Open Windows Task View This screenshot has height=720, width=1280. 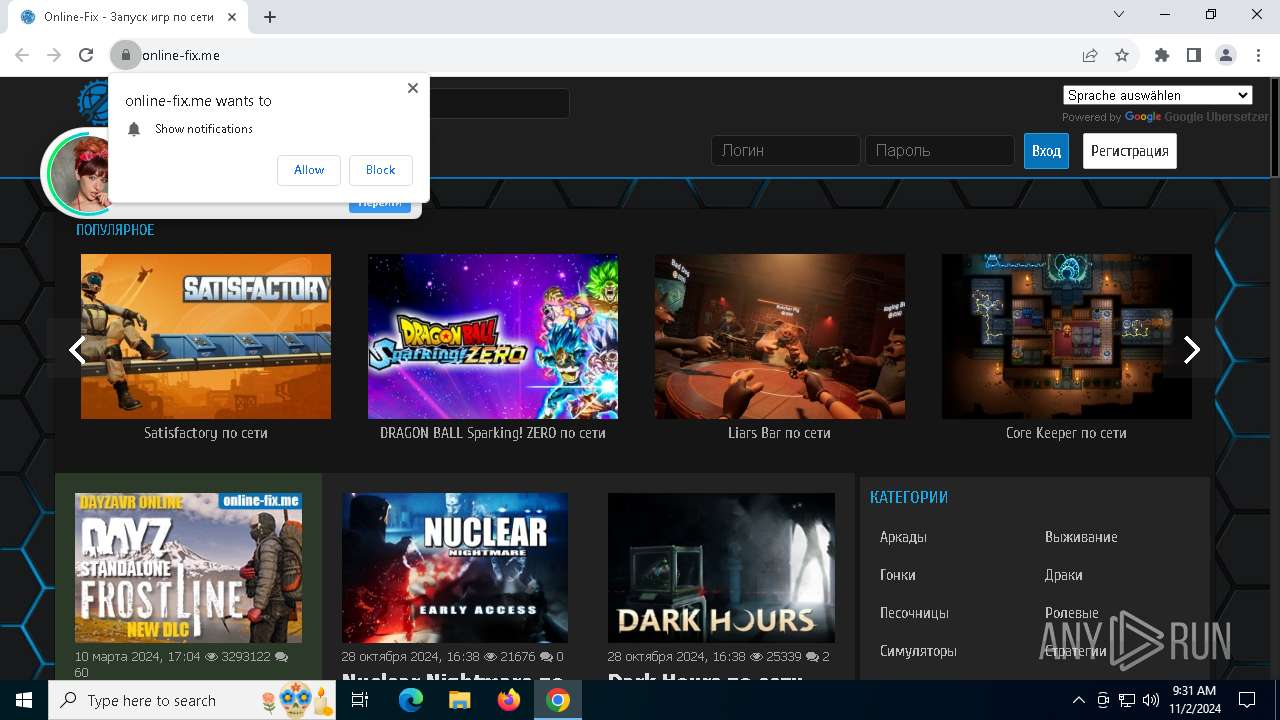click(360, 700)
